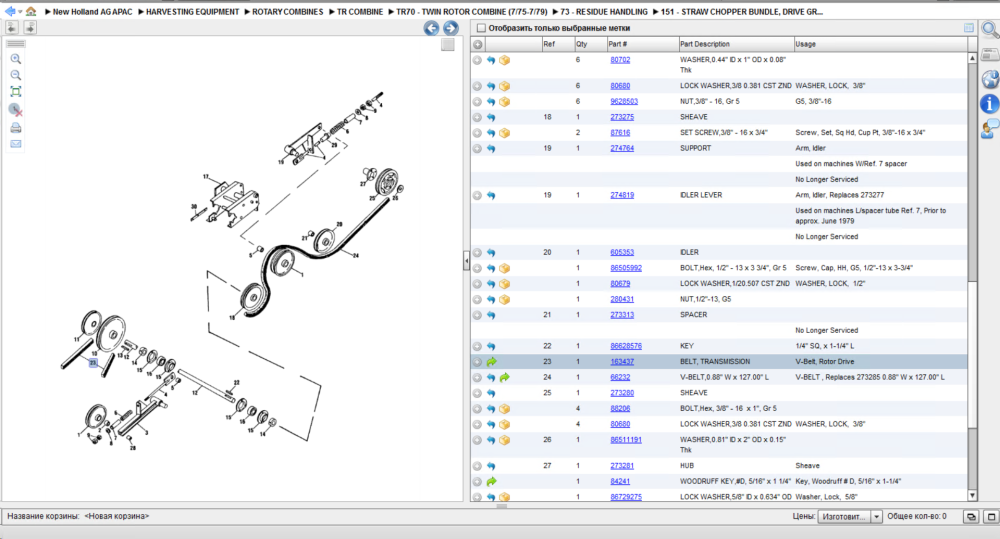1000x539 pixels.
Task: Click 'Общее кол-во: 0' status text
Action: click(x=916, y=517)
